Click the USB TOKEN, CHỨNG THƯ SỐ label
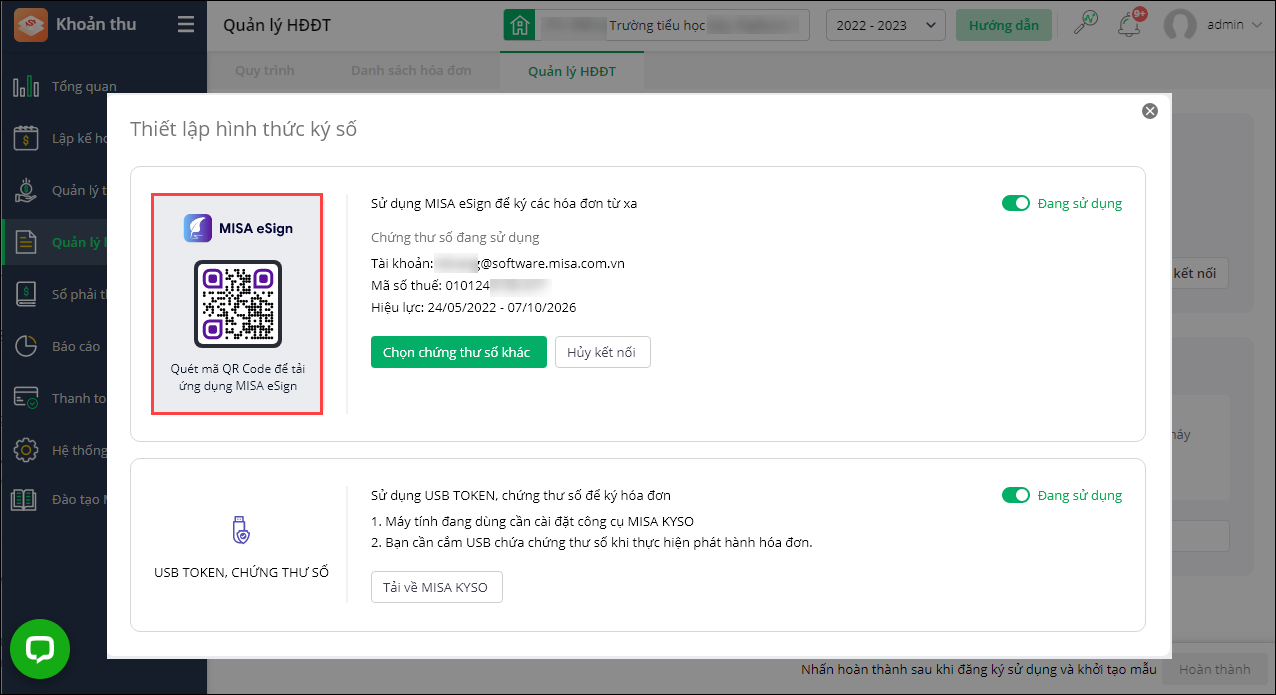 click(241, 572)
